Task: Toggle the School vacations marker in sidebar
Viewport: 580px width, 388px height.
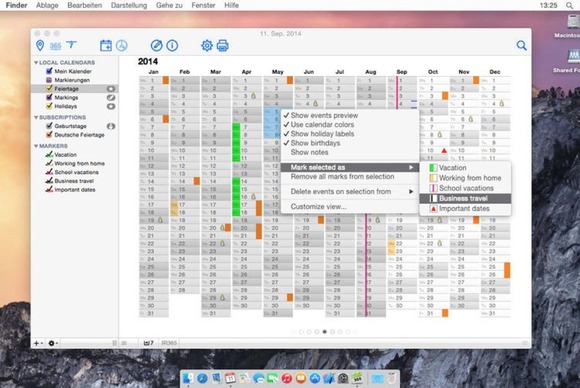Action: [49, 172]
